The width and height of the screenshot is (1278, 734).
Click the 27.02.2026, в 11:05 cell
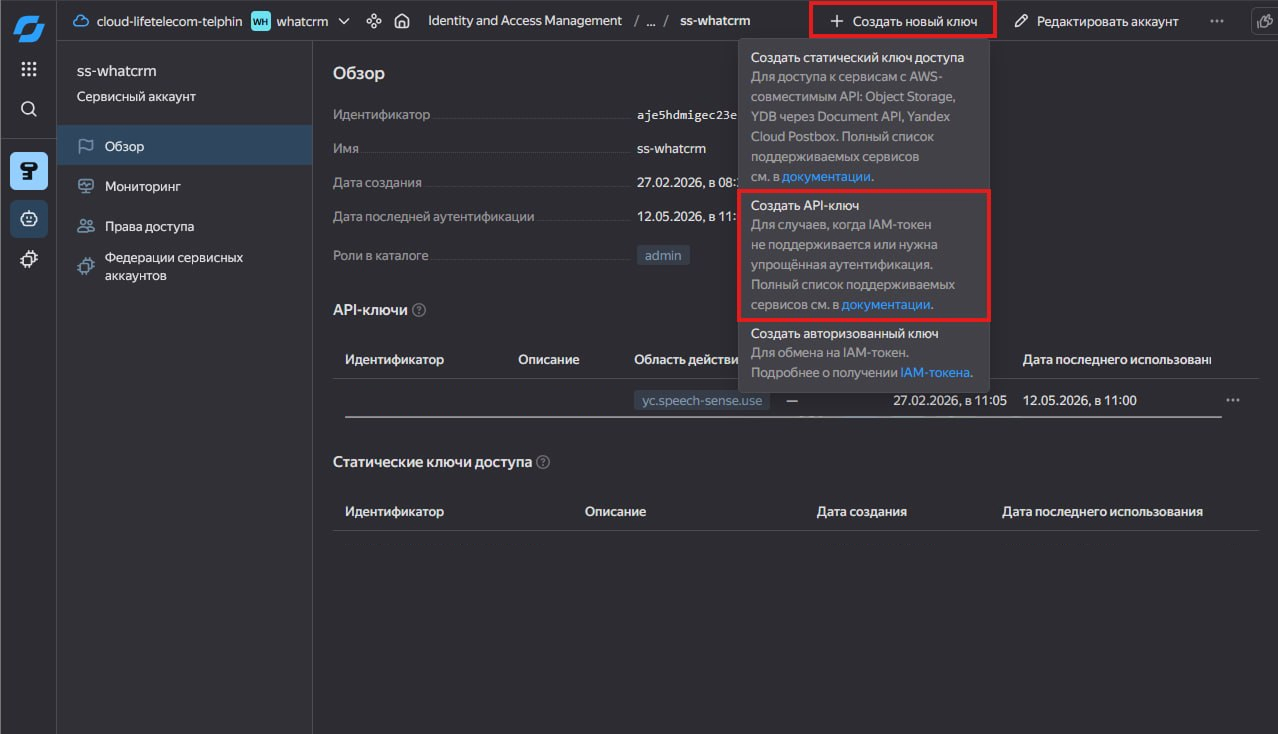pos(950,401)
